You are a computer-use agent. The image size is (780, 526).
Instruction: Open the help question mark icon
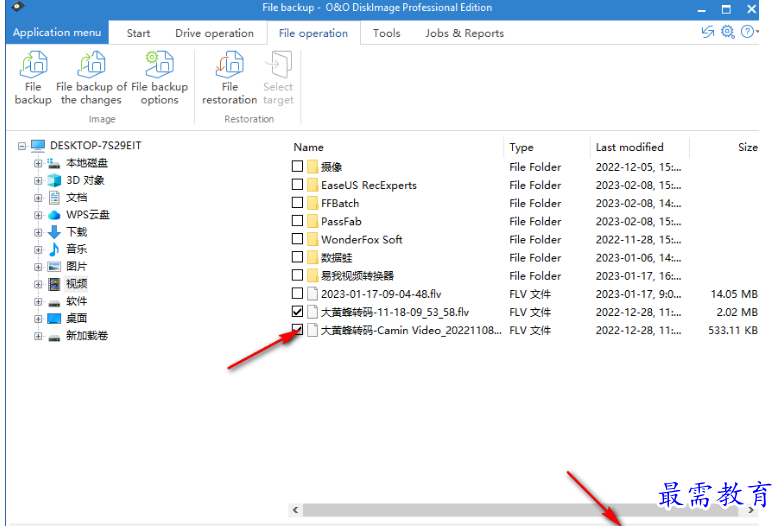[747, 32]
